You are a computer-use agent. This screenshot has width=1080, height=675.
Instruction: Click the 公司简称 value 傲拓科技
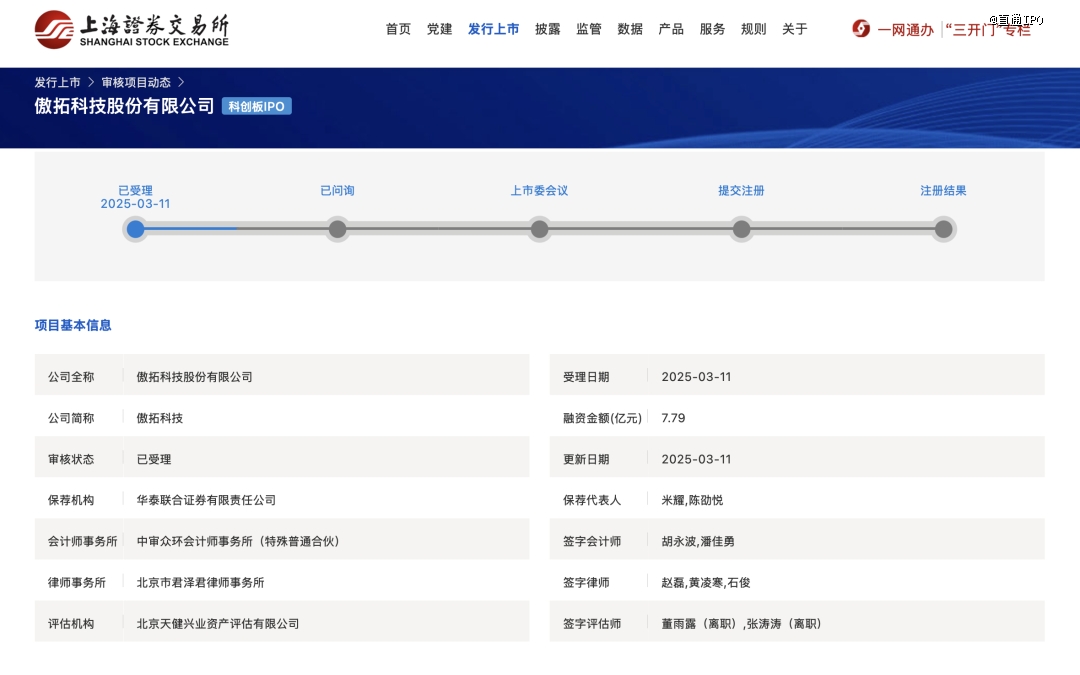click(x=160, y=418)
